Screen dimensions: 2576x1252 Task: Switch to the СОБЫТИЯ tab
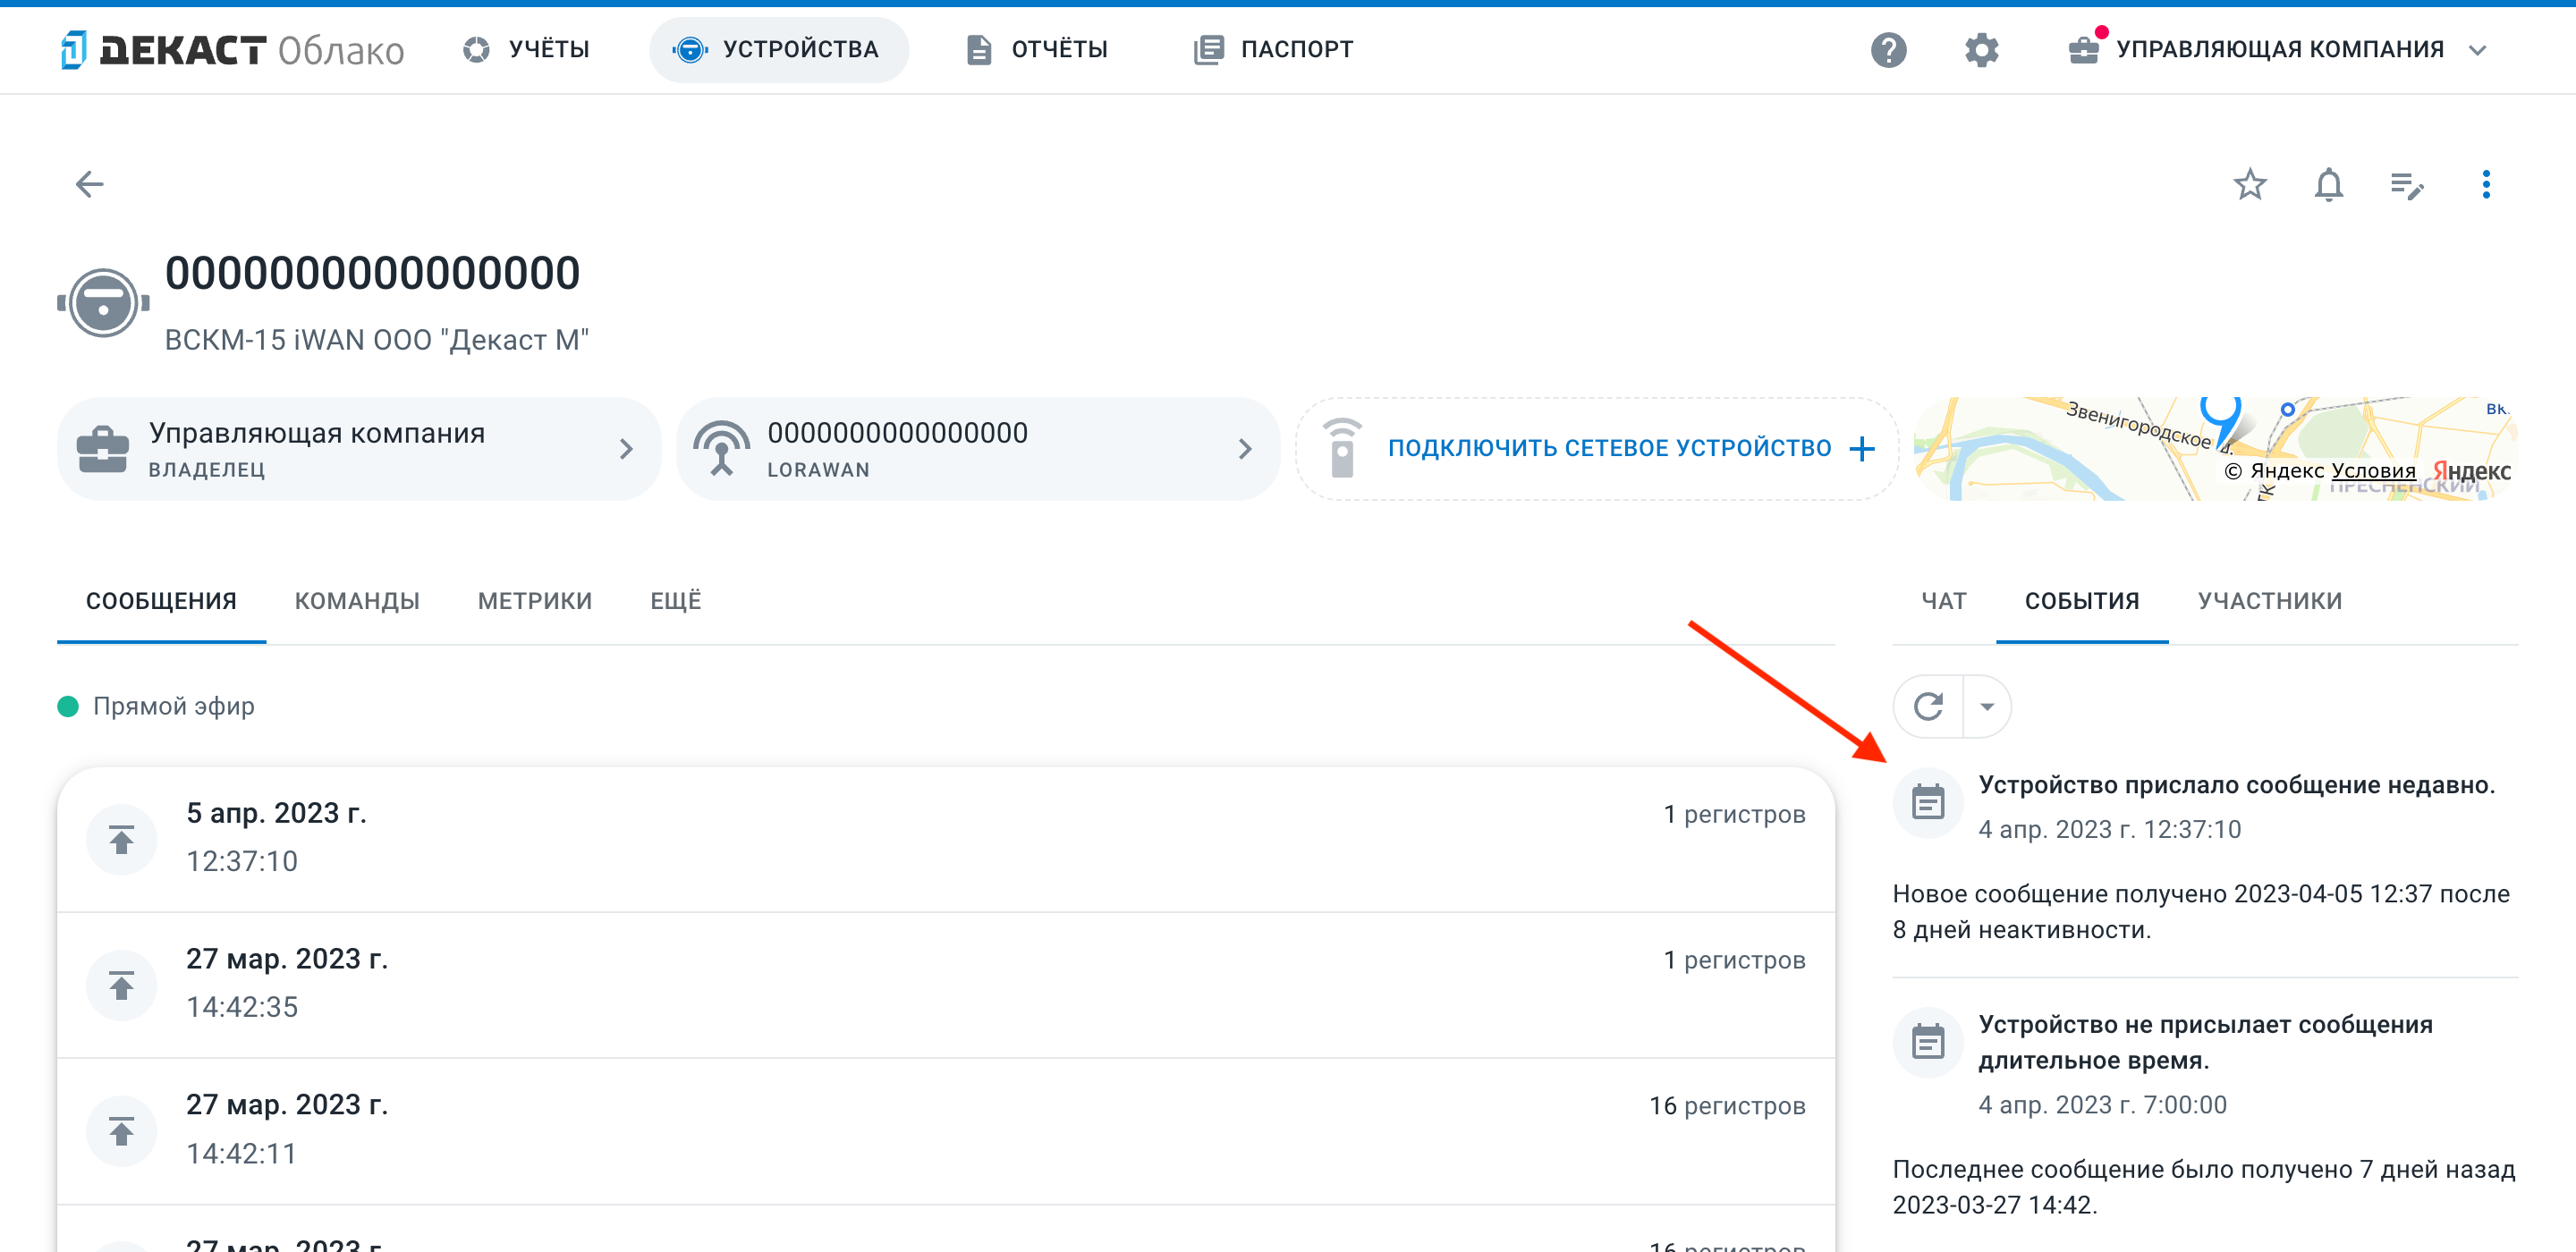[x=2082, y=601]
